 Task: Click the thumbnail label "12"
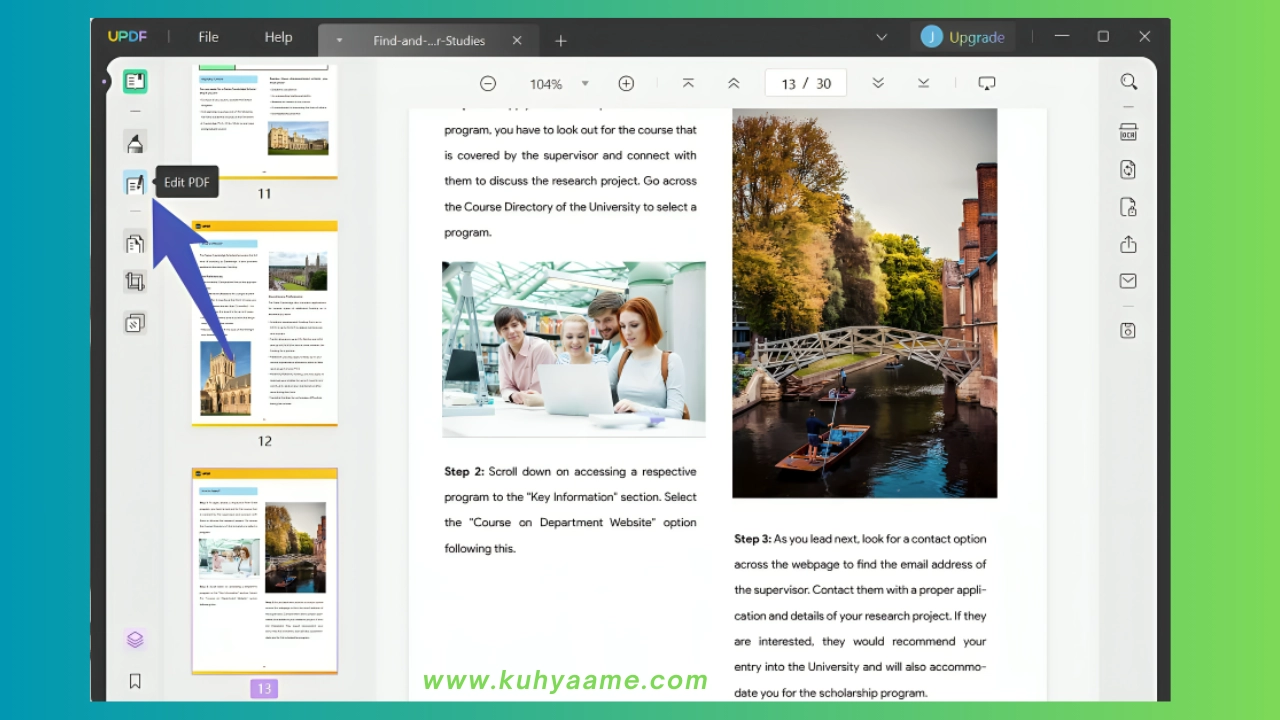(x=264, y=441)
